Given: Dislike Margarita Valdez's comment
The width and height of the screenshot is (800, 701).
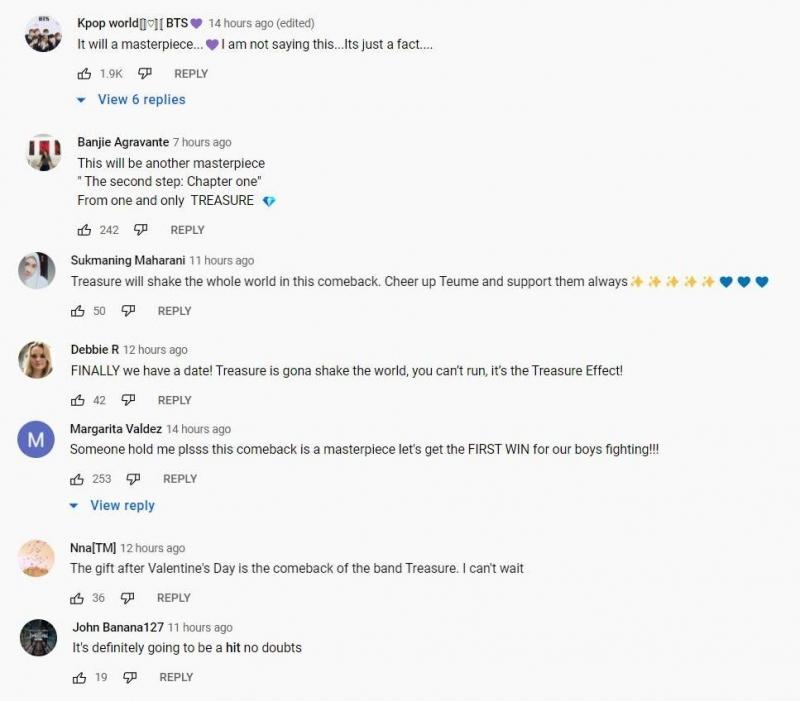Looking at the screenshot, I should coord(133,479).
